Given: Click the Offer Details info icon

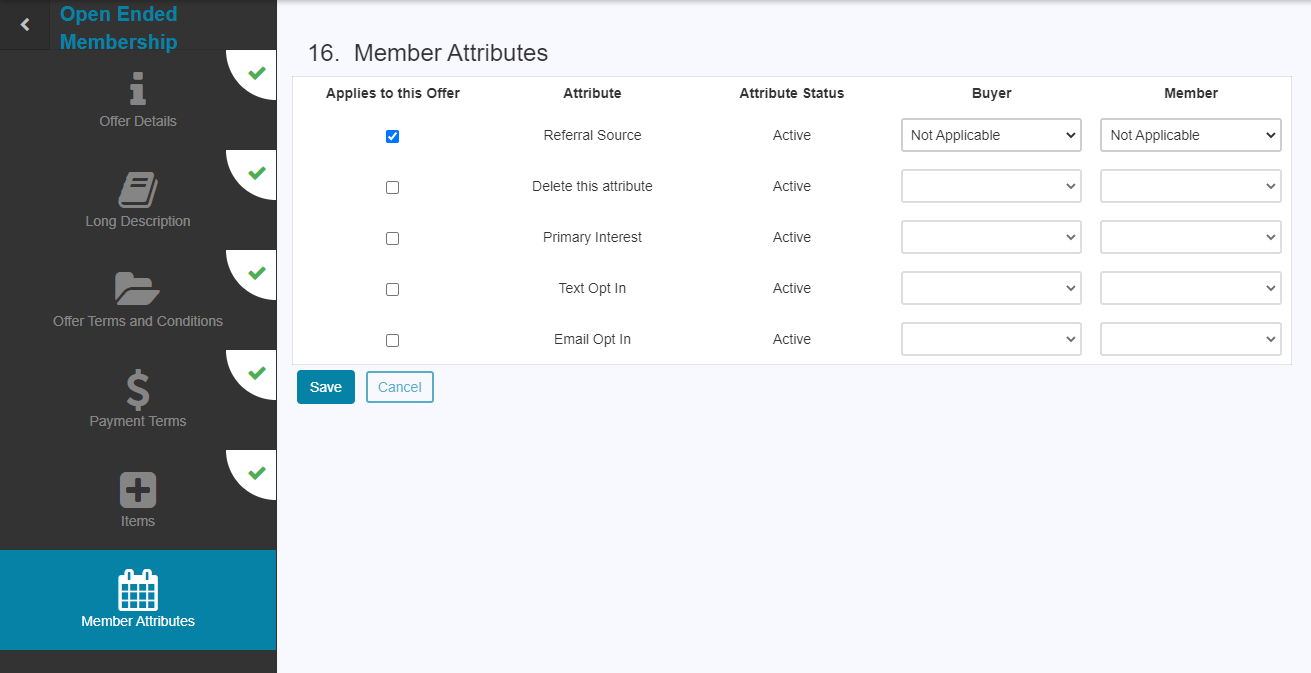Looking at the screenshot, I should (x=138, y=88).
